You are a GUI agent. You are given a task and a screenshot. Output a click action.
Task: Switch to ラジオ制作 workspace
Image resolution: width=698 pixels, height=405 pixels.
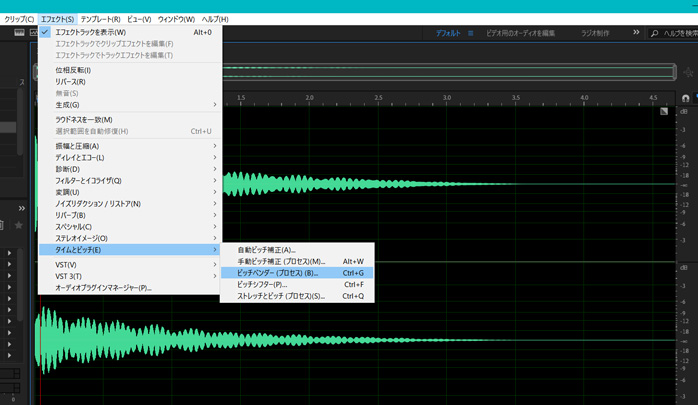pyautogui.click(x=596, y=33)
